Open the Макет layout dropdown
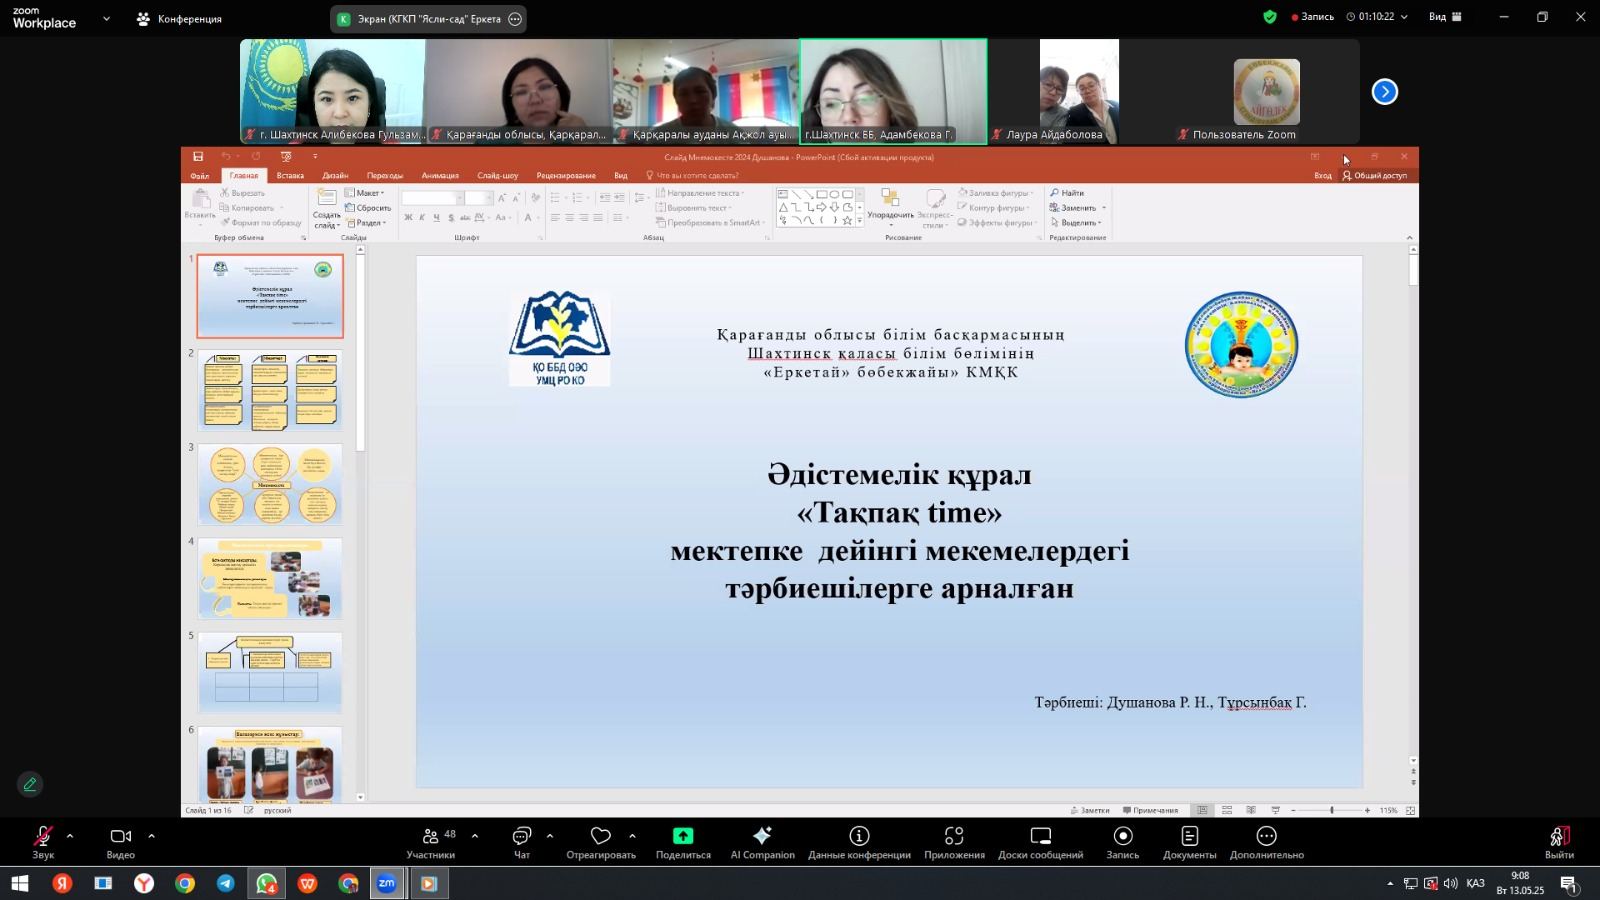 (x=368, y=192)
